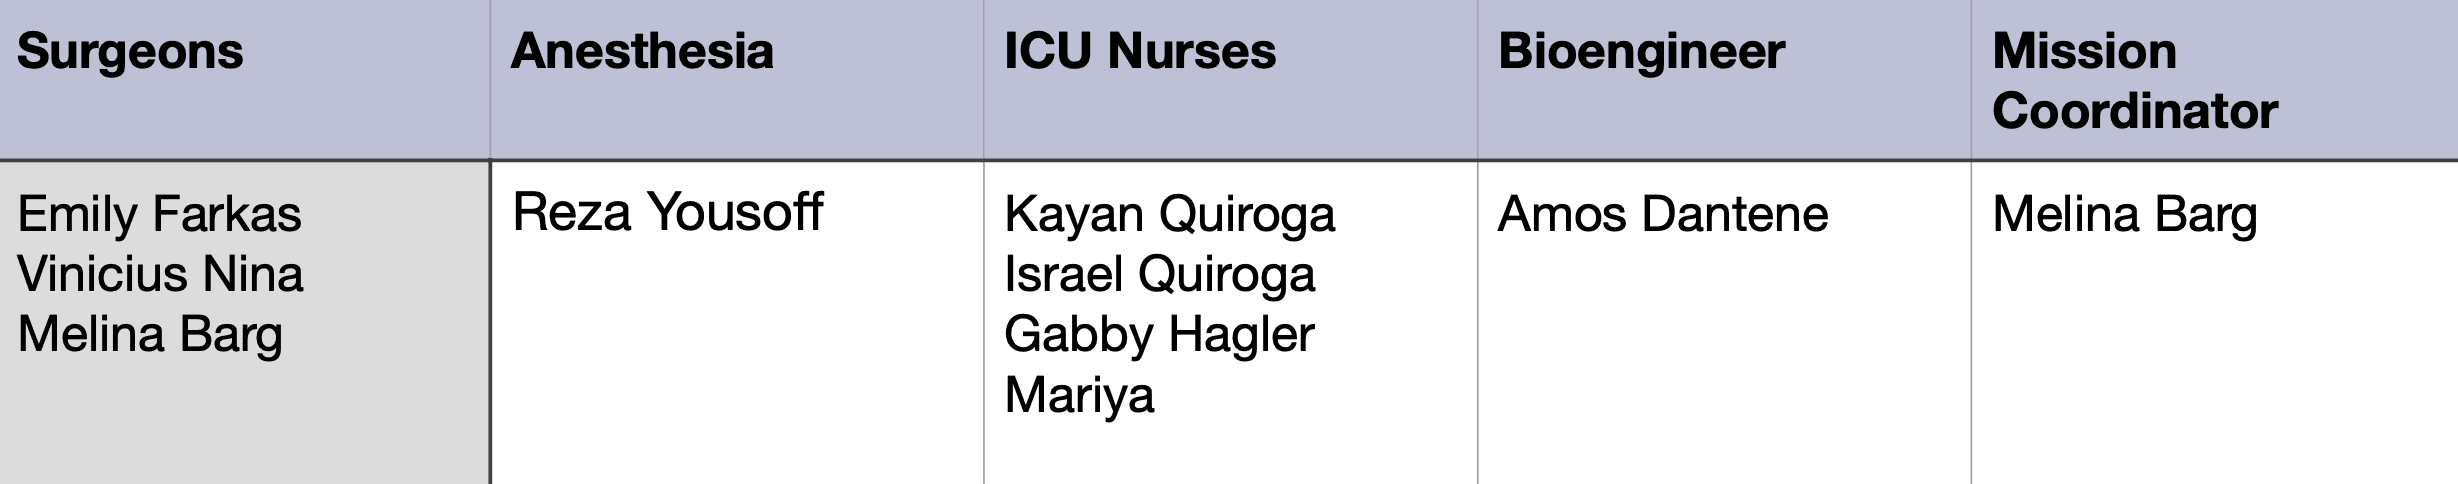
Task: Click the name Israel Quiroga
Action: point(1159,274)
